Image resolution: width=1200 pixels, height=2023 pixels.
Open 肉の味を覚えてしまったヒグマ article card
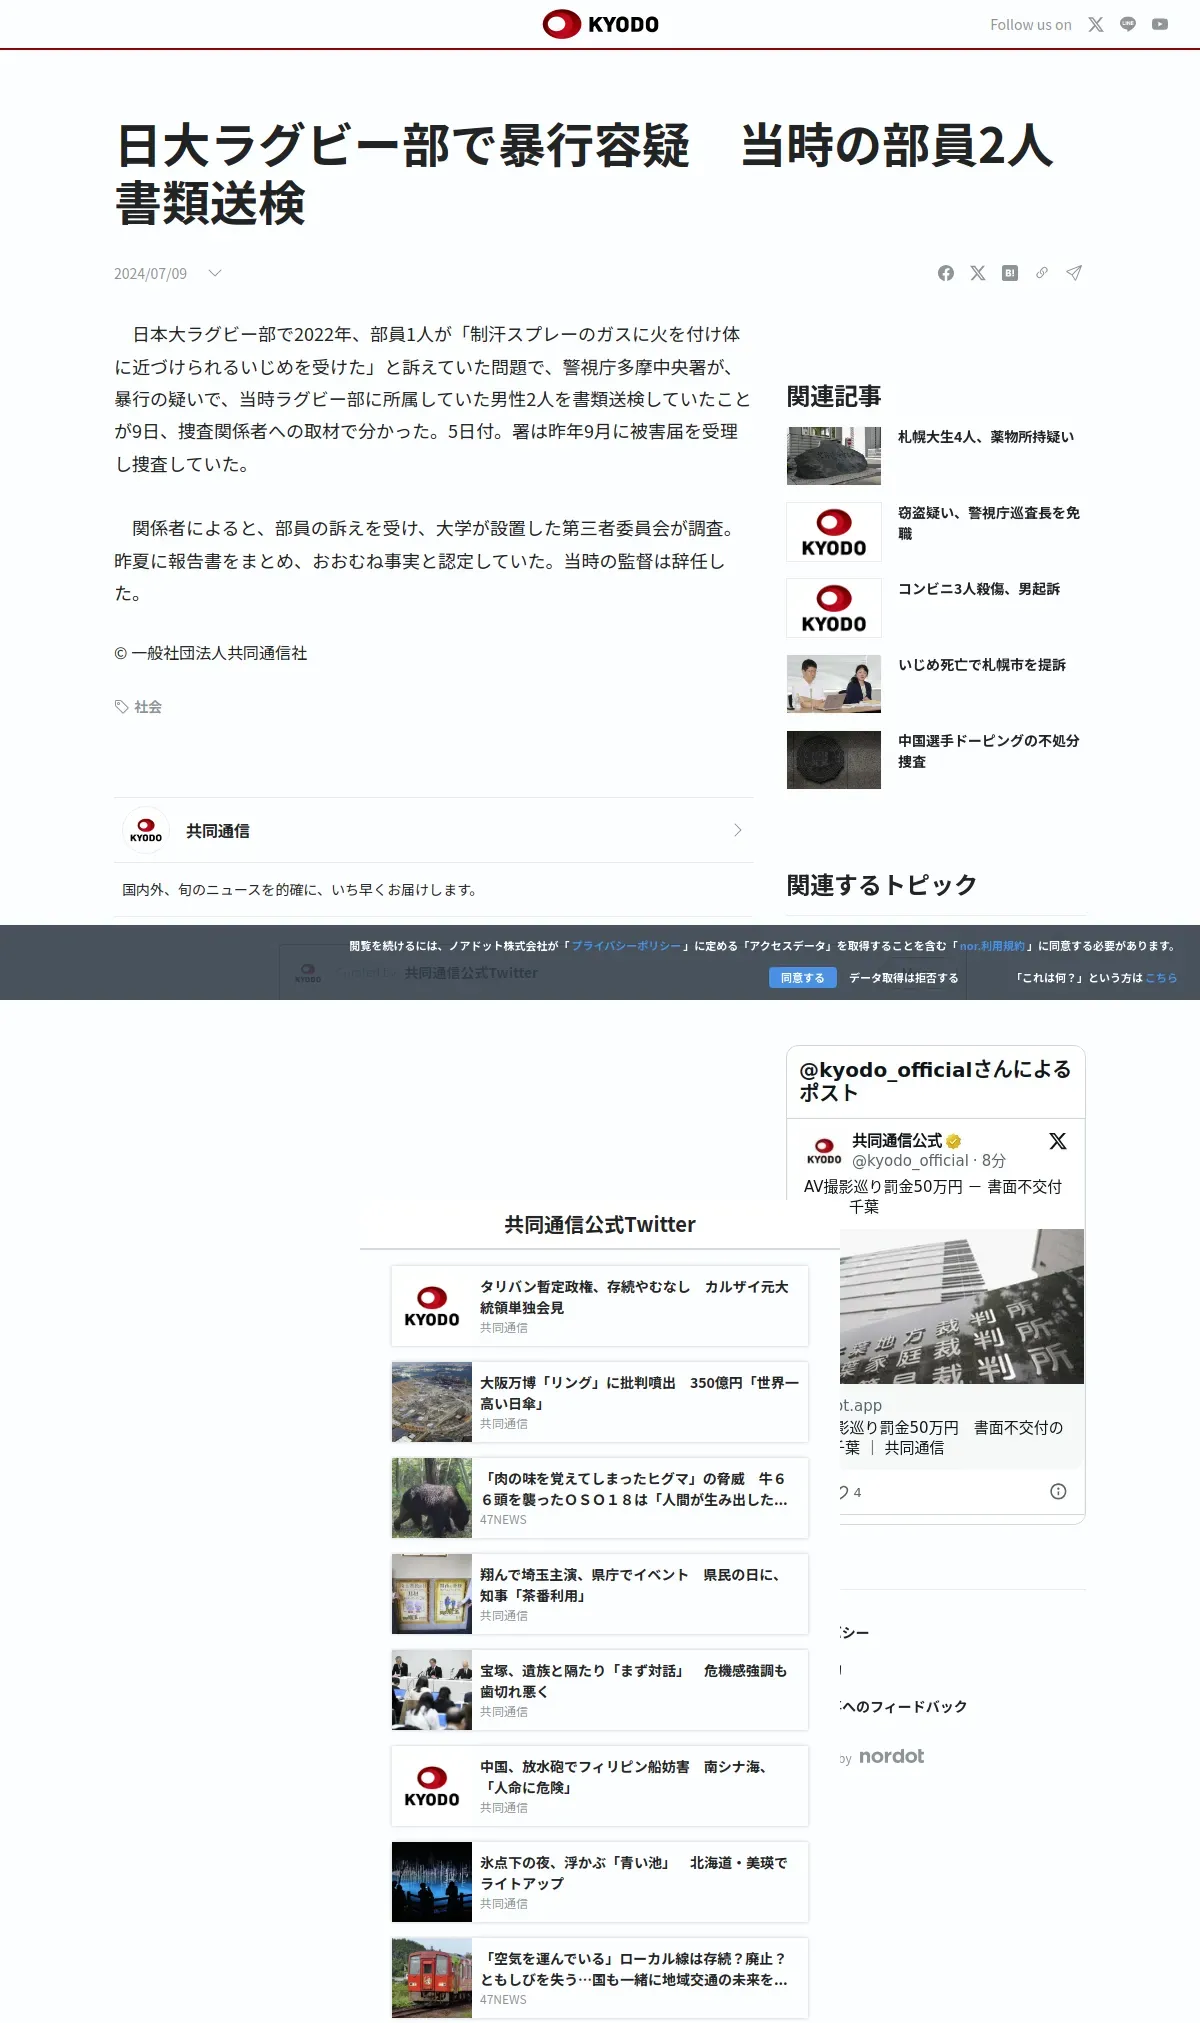click(x=600, y=1498)
